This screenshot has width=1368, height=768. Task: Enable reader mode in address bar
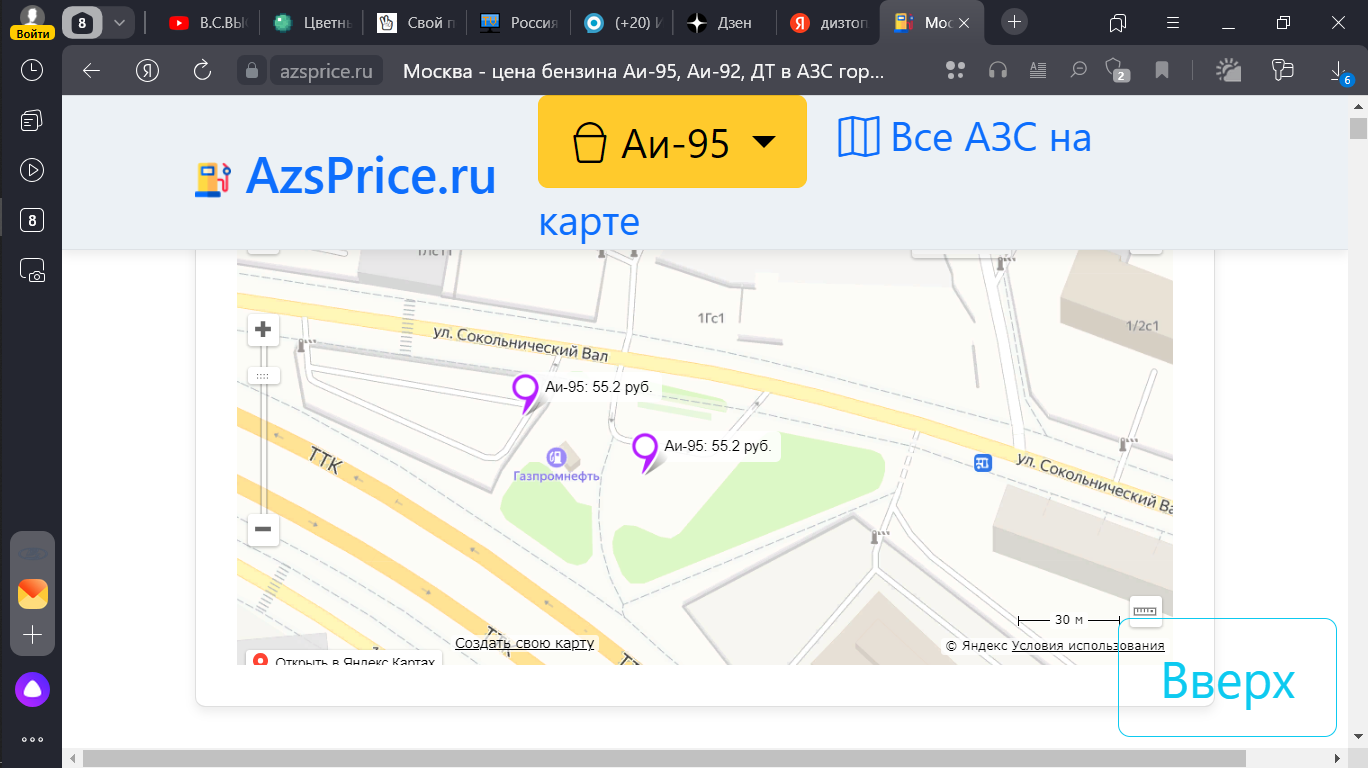(x=1038, y=70)
